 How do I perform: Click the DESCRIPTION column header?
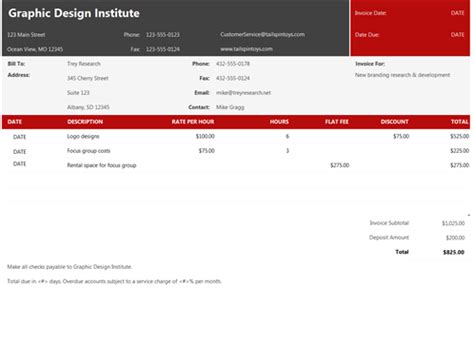[x=85, y=122]
